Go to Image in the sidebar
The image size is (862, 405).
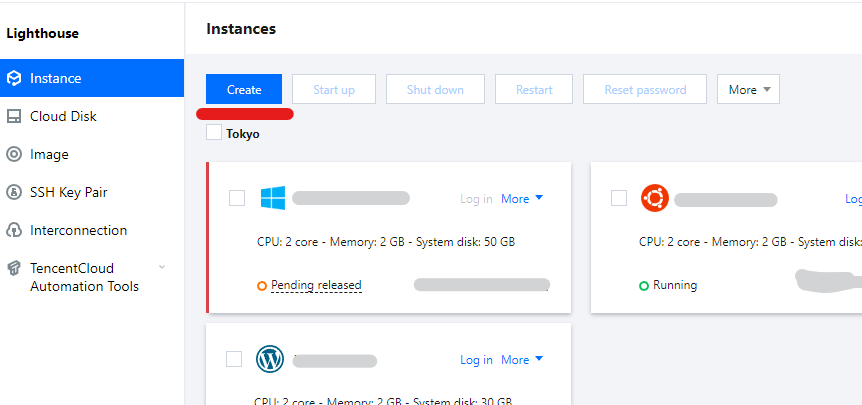pyautogui.click(x=92, y=154)
